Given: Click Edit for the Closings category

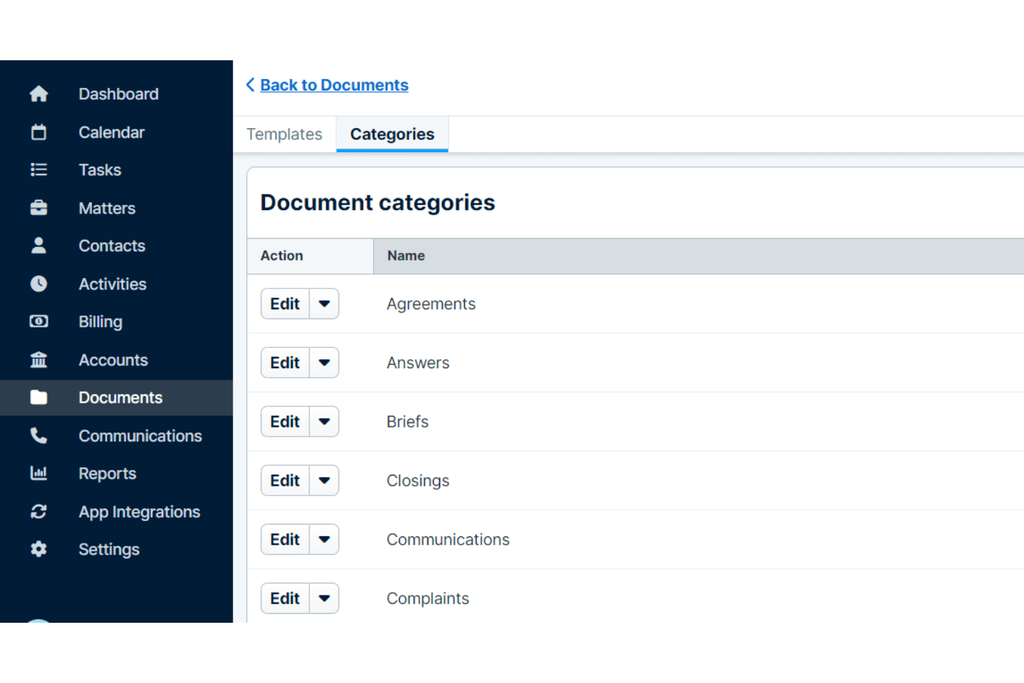Looking at the screenshot, I should tap(285, 481).
